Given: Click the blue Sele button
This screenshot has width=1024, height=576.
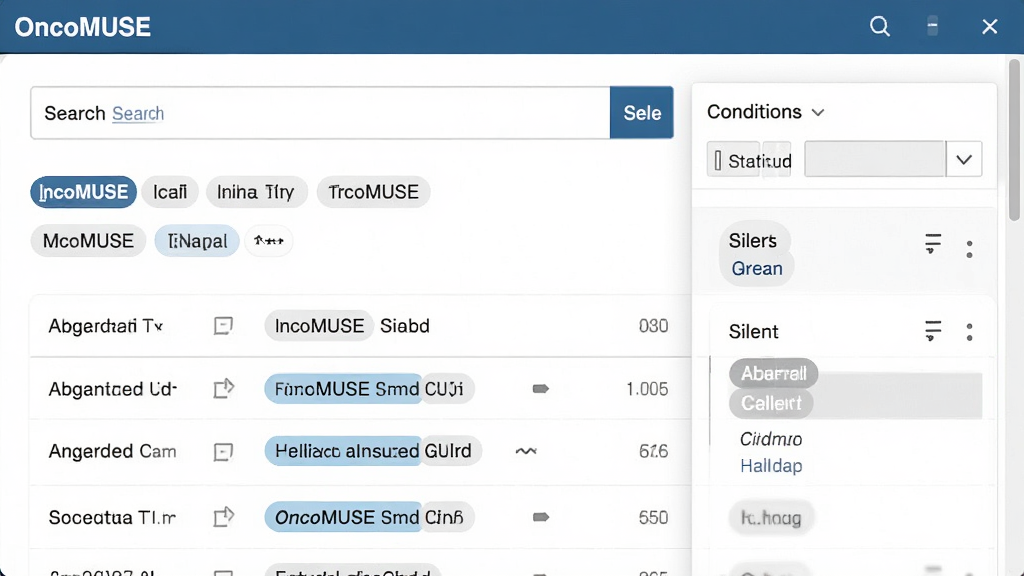Looking at the screenshot, I should click(x=641, y=113).
